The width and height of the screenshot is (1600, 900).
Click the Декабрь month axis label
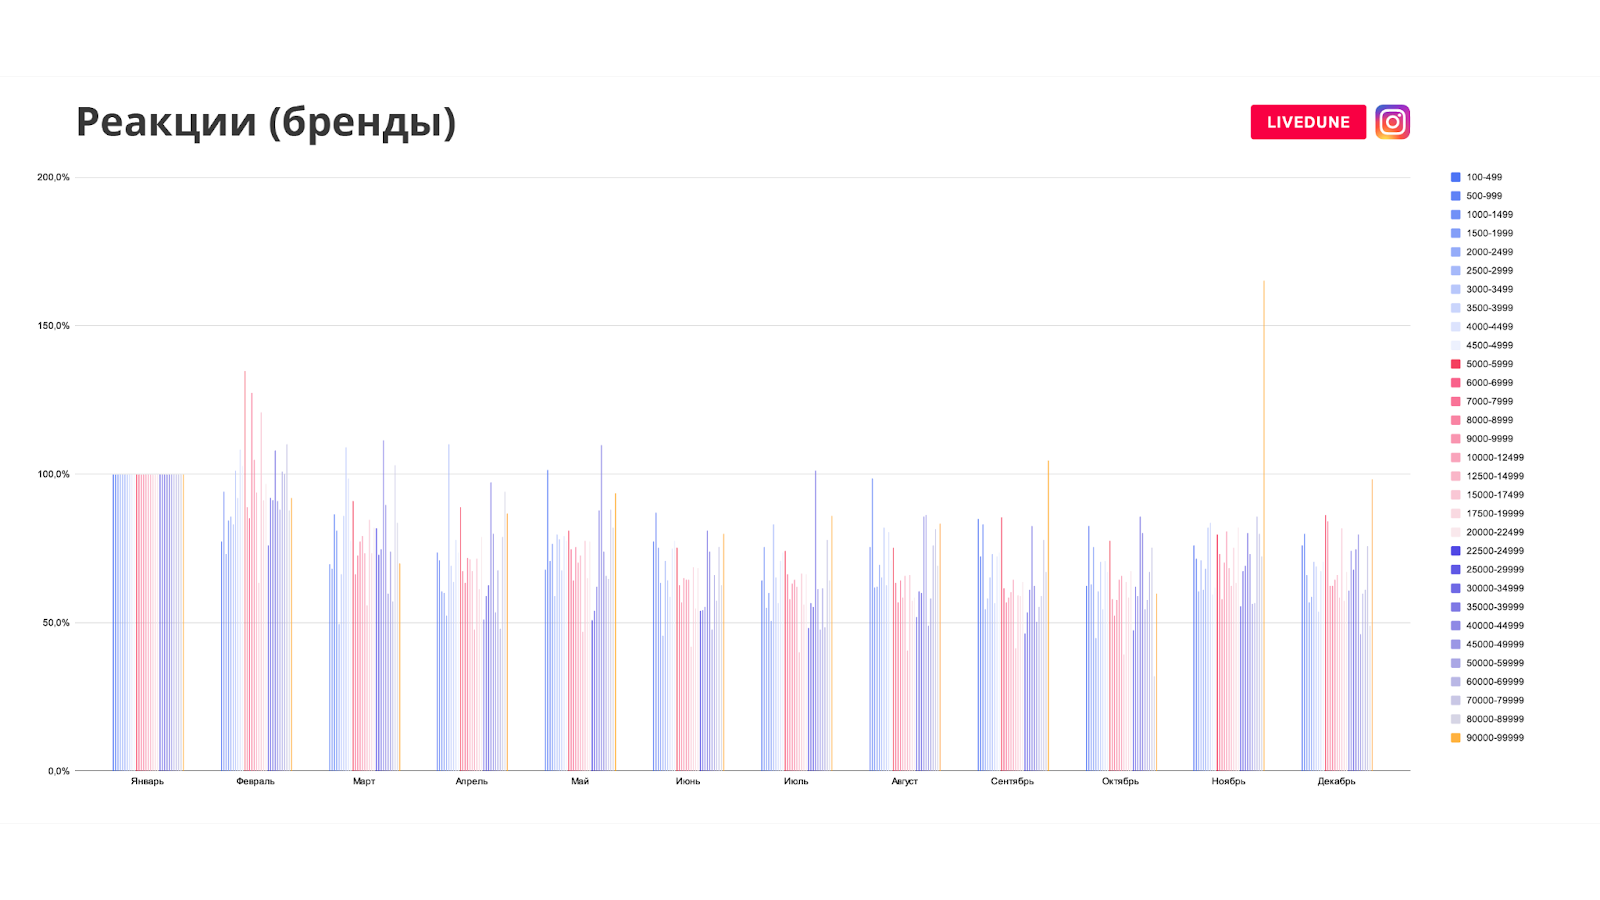coord(1337,781)
